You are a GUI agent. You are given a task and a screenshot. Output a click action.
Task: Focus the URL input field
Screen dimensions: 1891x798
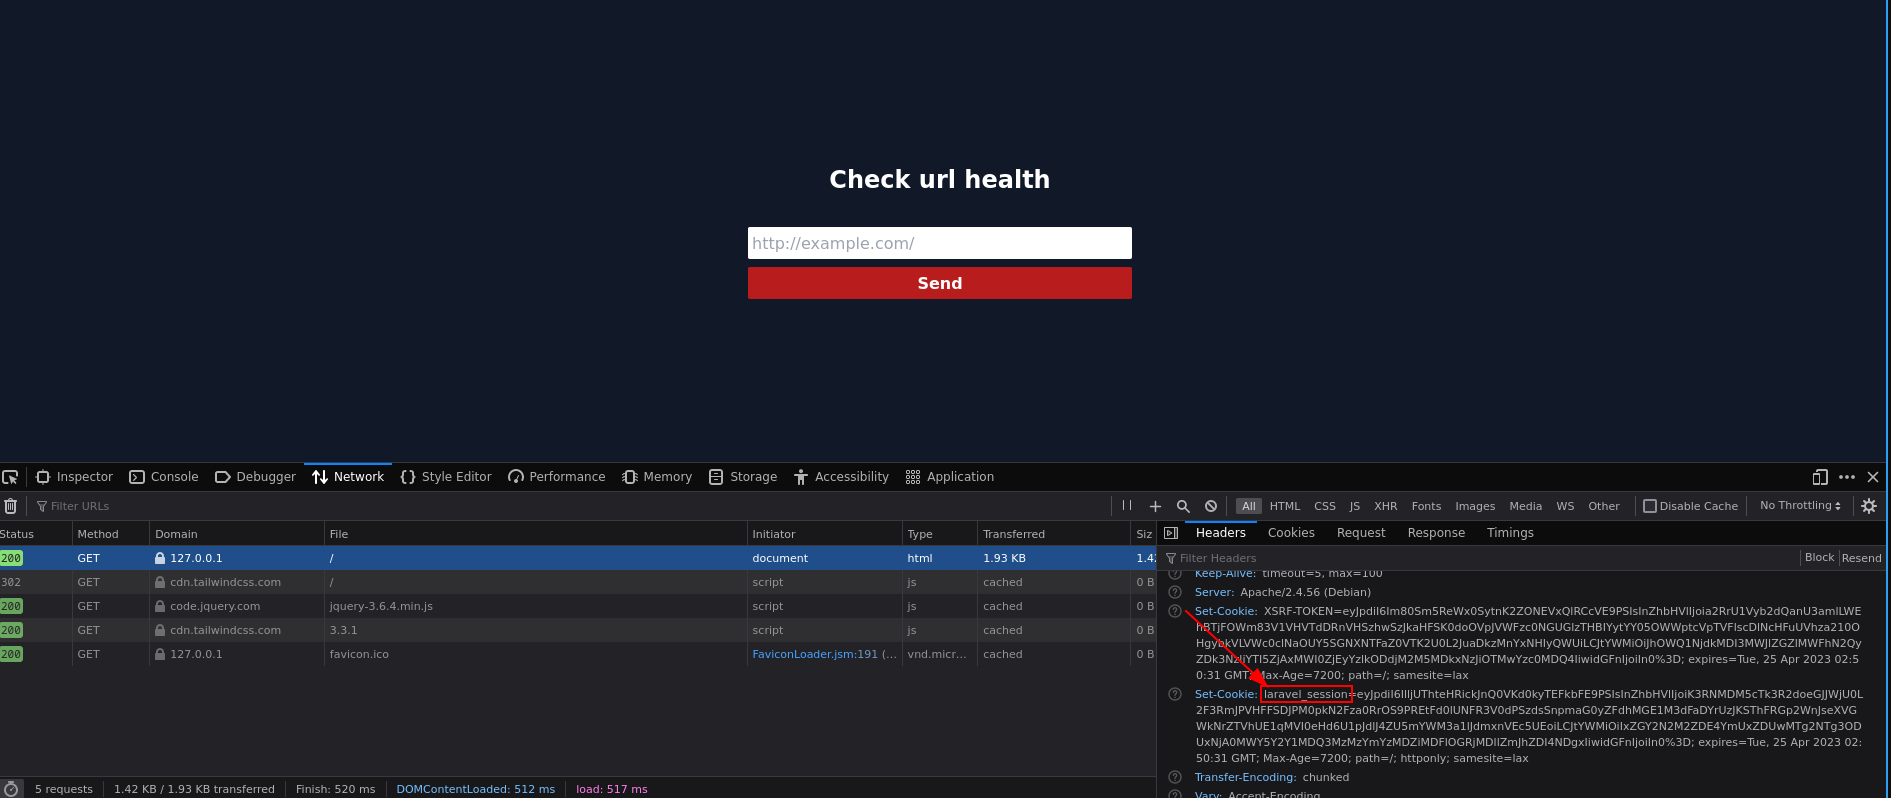(939, 243)
